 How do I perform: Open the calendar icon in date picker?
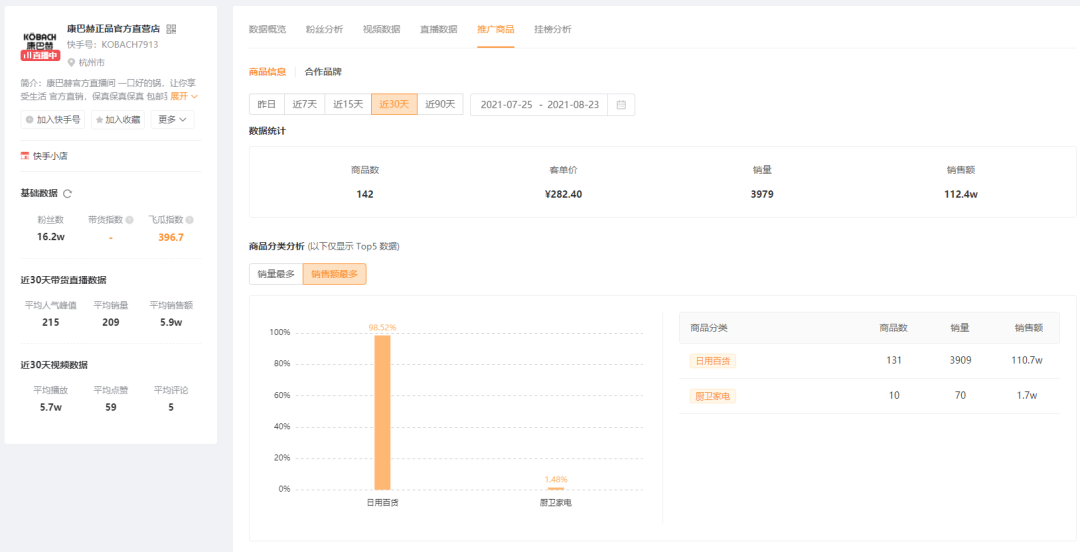tap(621, 105)
